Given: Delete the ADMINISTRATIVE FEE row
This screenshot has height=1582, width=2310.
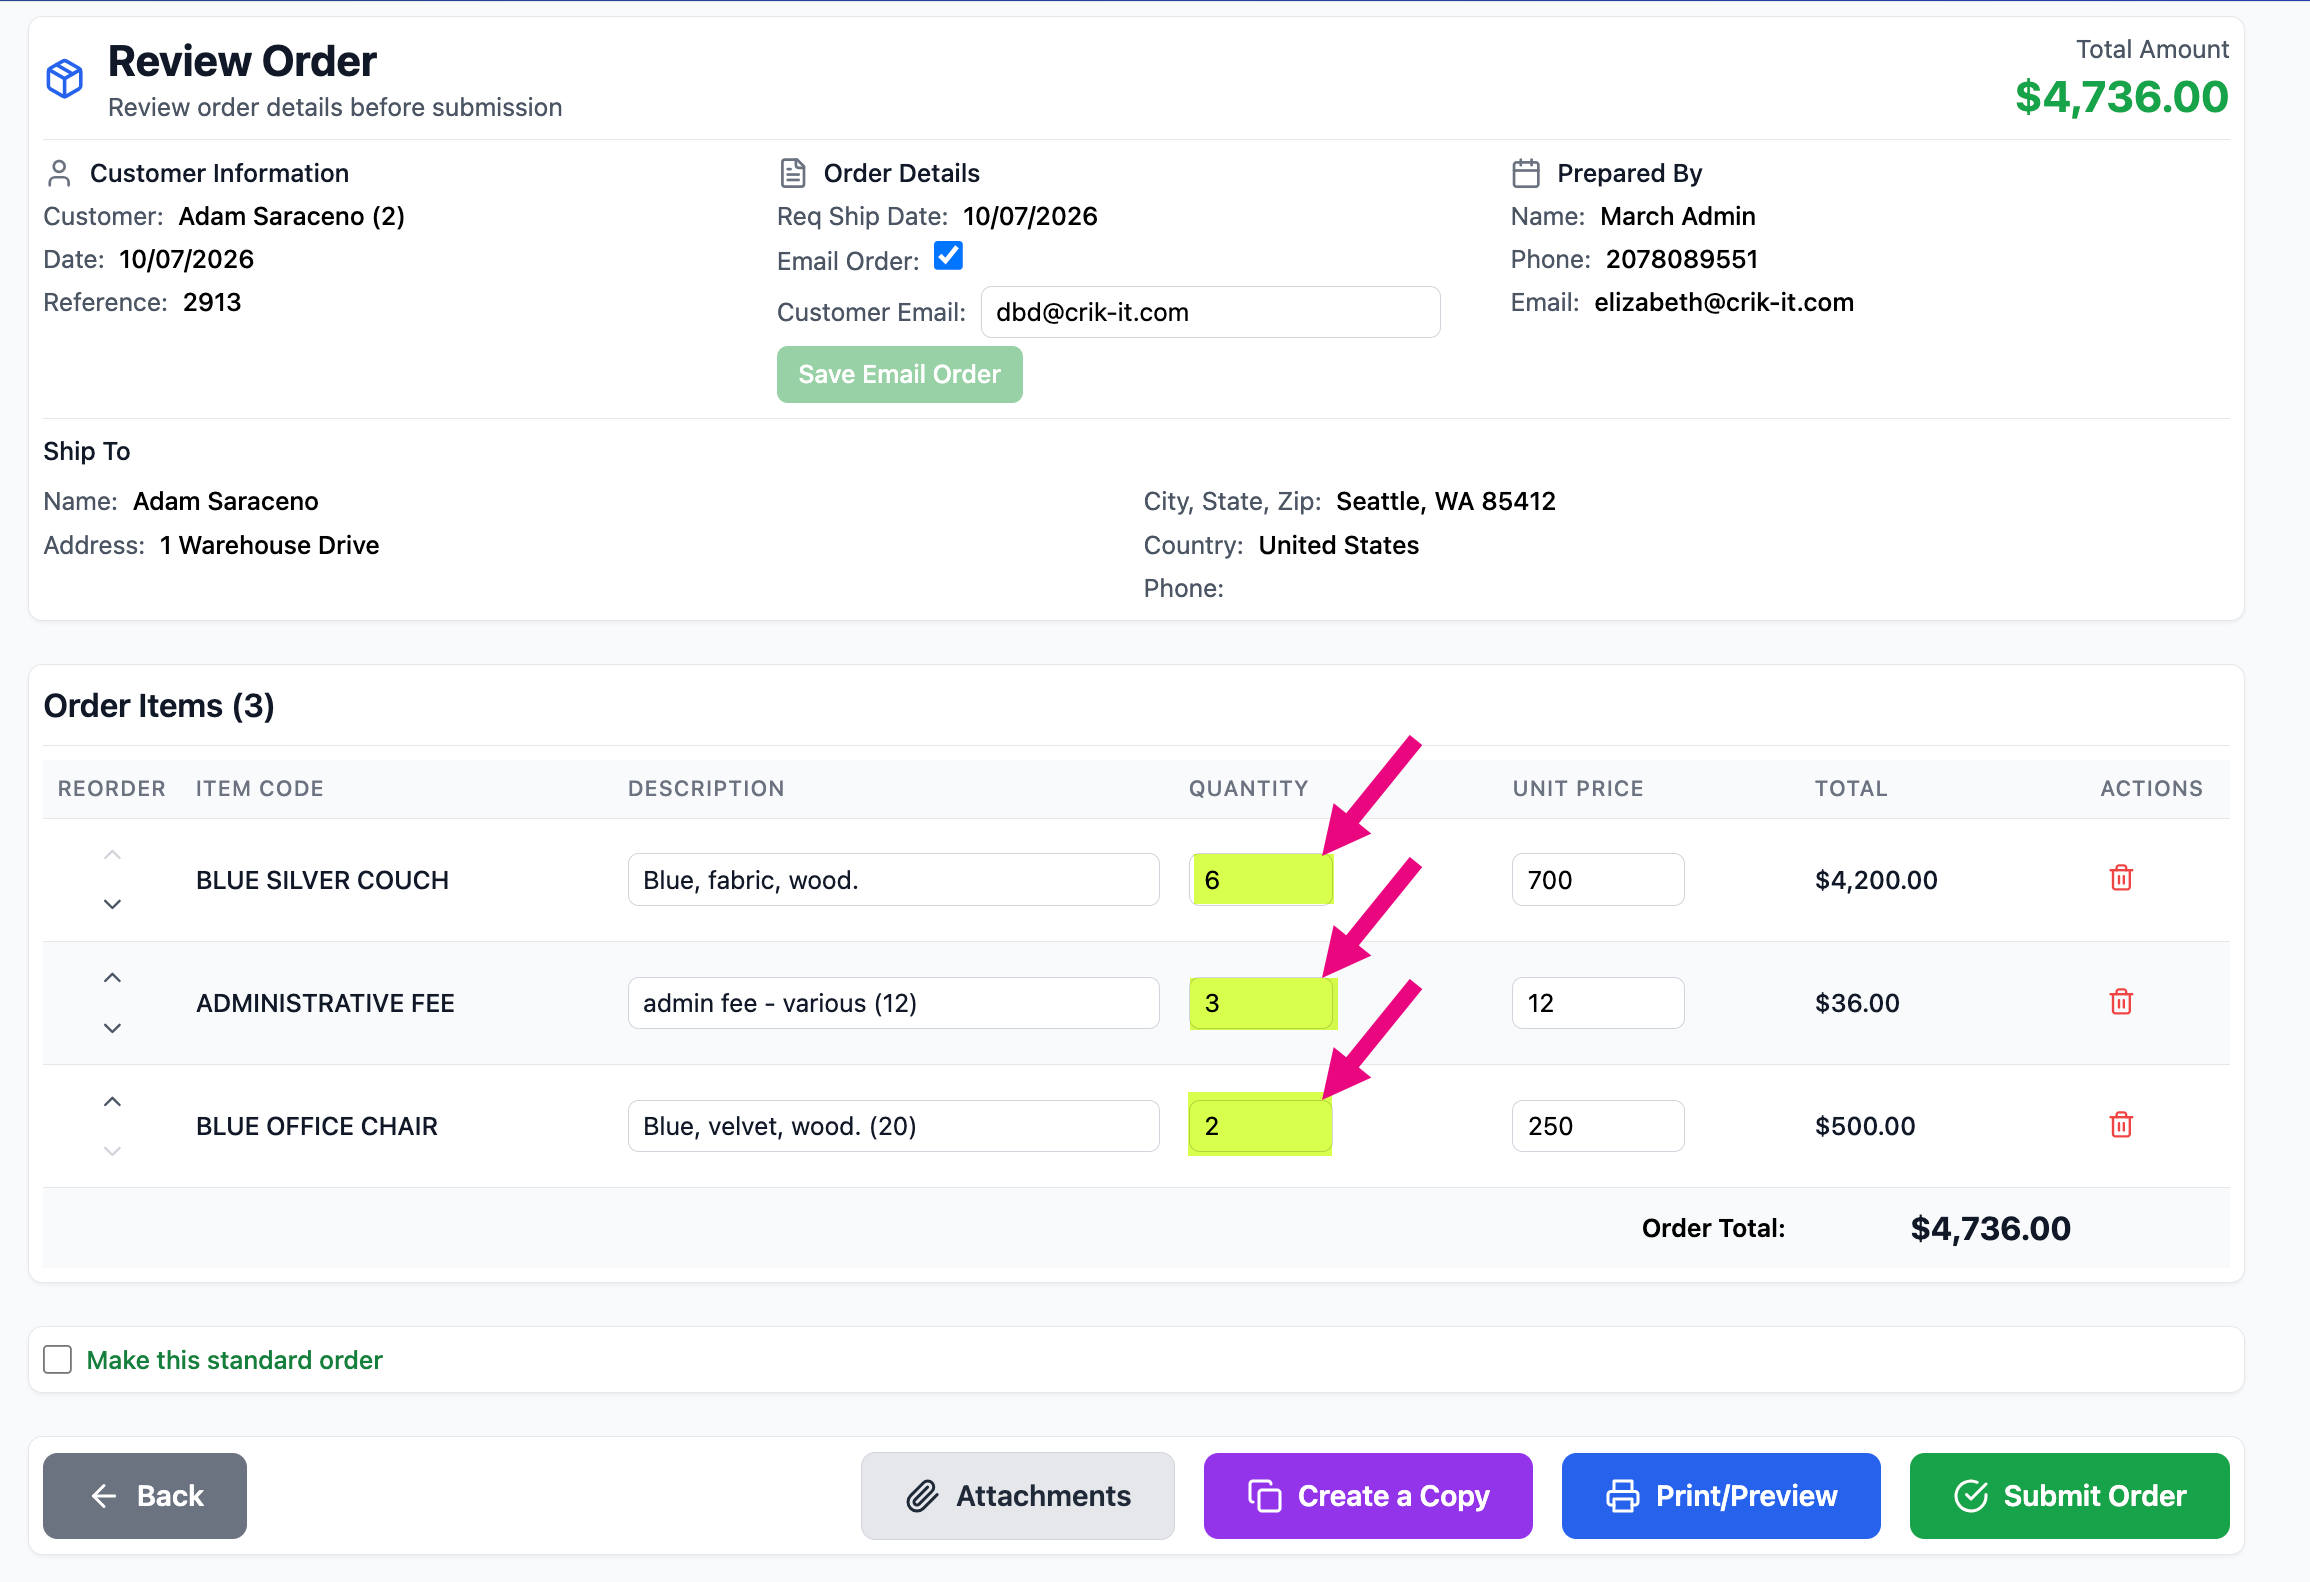Looking at the screenshot, I should (x=2120, y=1002).
